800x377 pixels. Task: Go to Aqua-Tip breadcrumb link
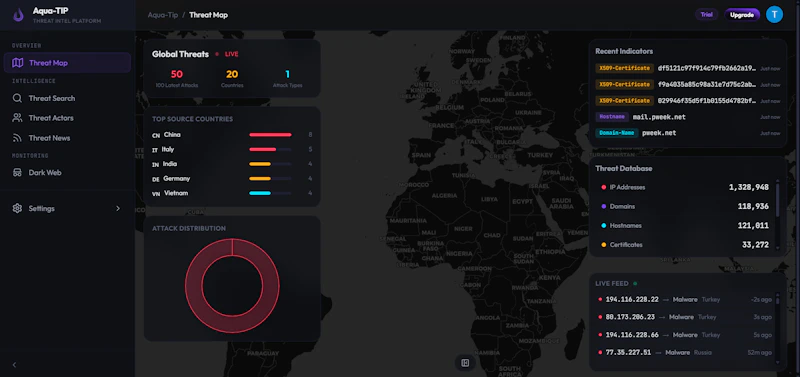[163, 15]
